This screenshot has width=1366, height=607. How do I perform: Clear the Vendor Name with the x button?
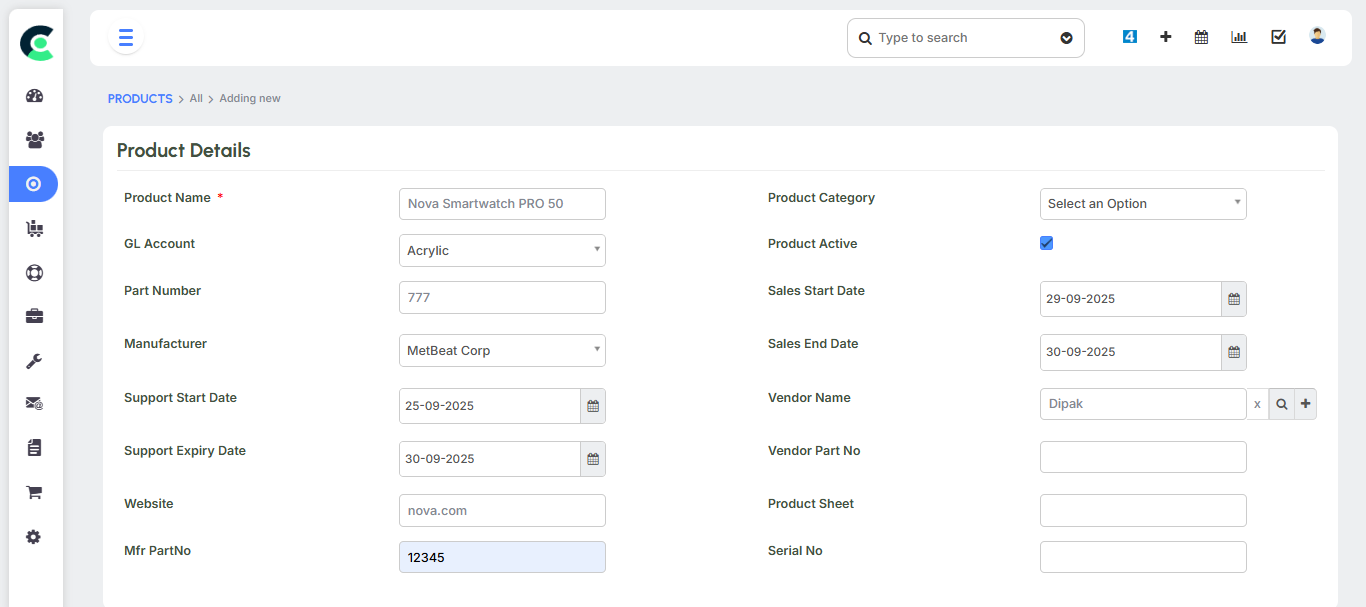pyautogui.click(x=1257, y=403)
